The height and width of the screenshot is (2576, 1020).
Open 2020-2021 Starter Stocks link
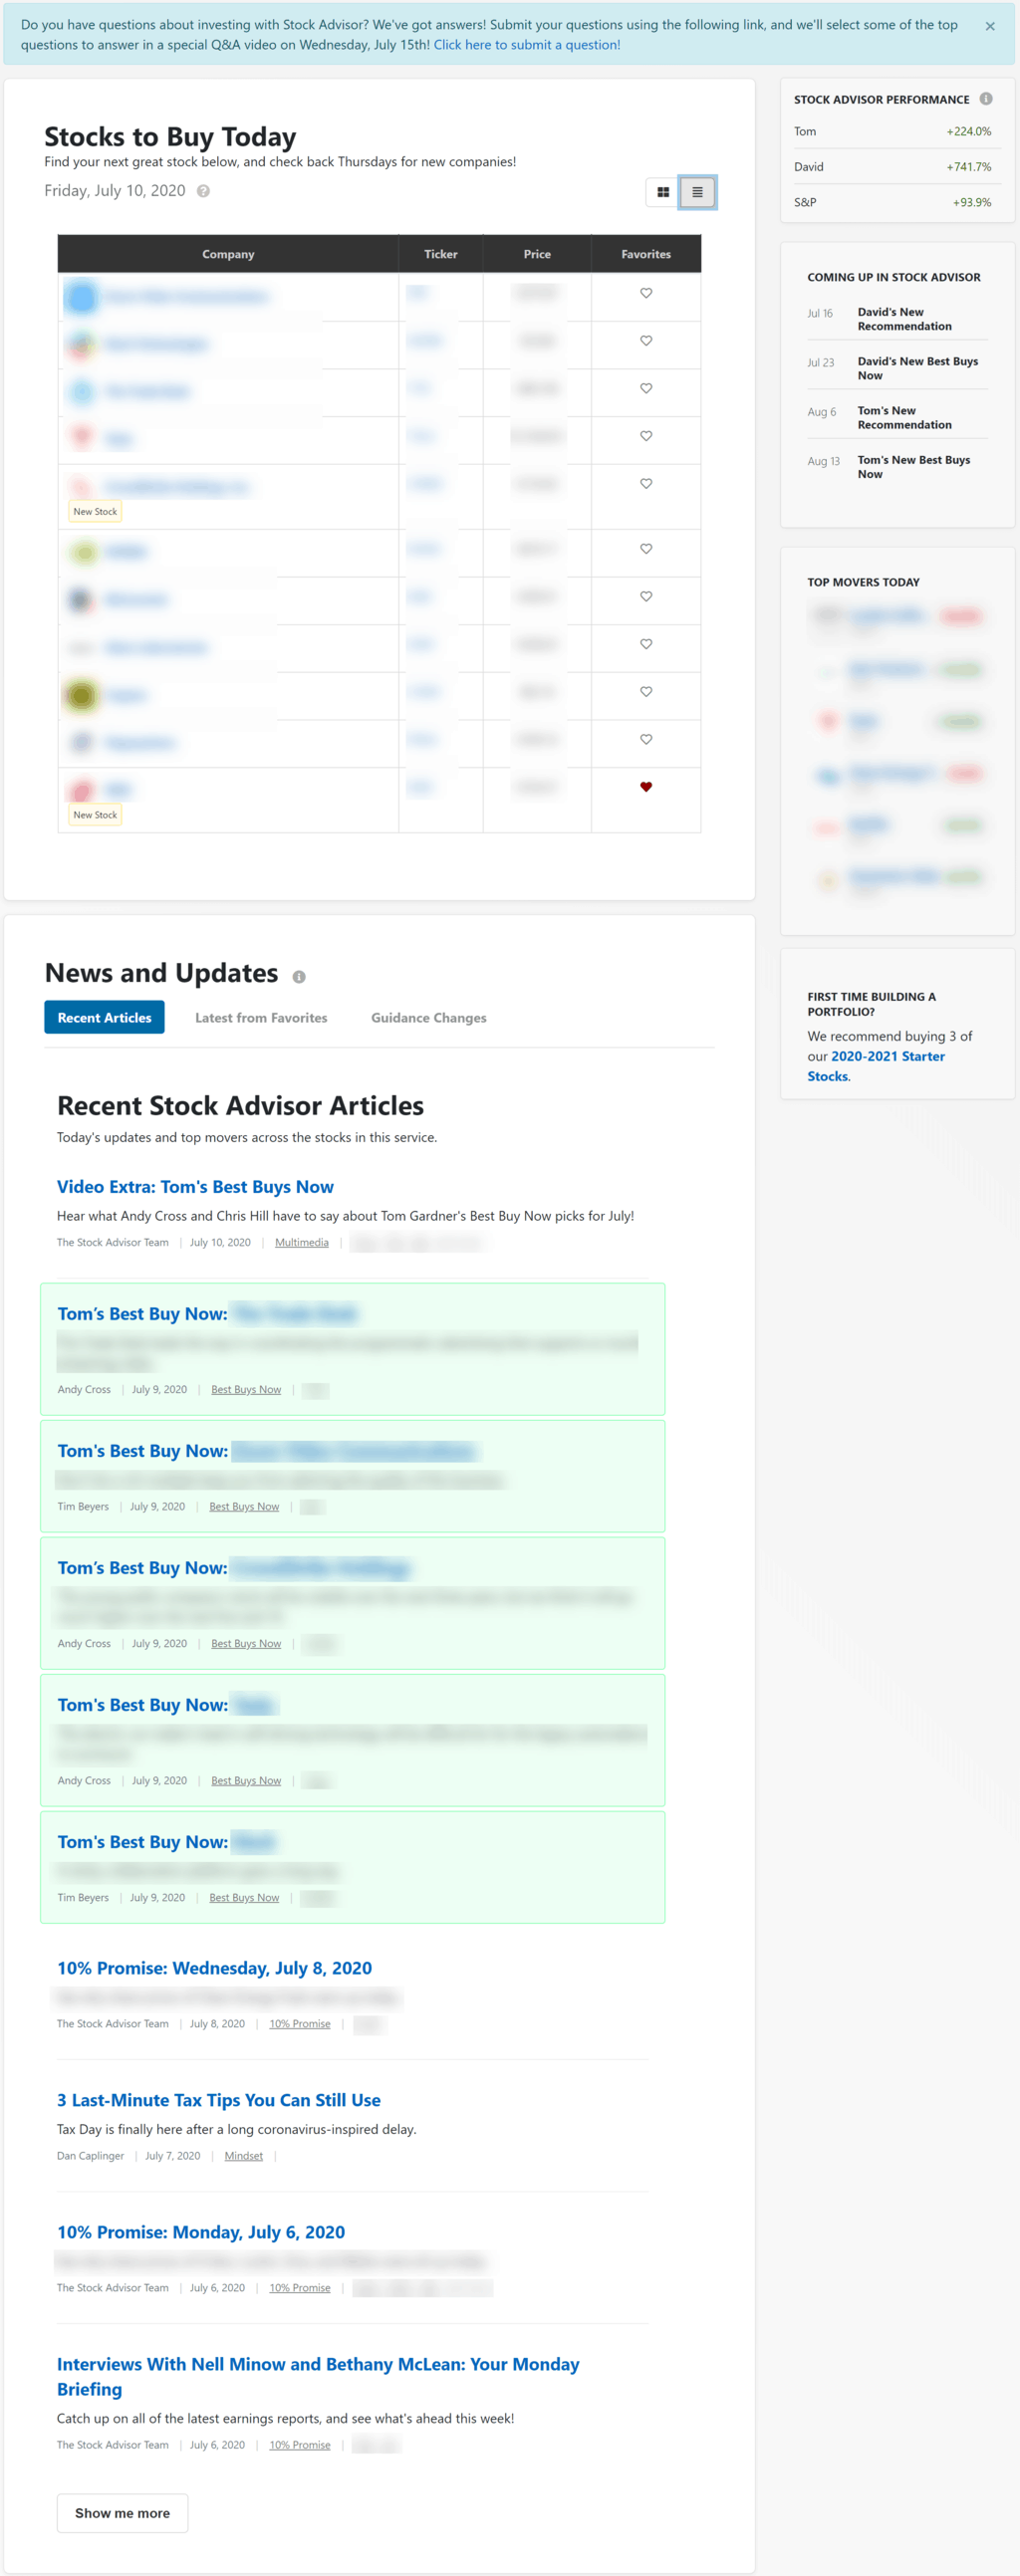[876, 1066]
